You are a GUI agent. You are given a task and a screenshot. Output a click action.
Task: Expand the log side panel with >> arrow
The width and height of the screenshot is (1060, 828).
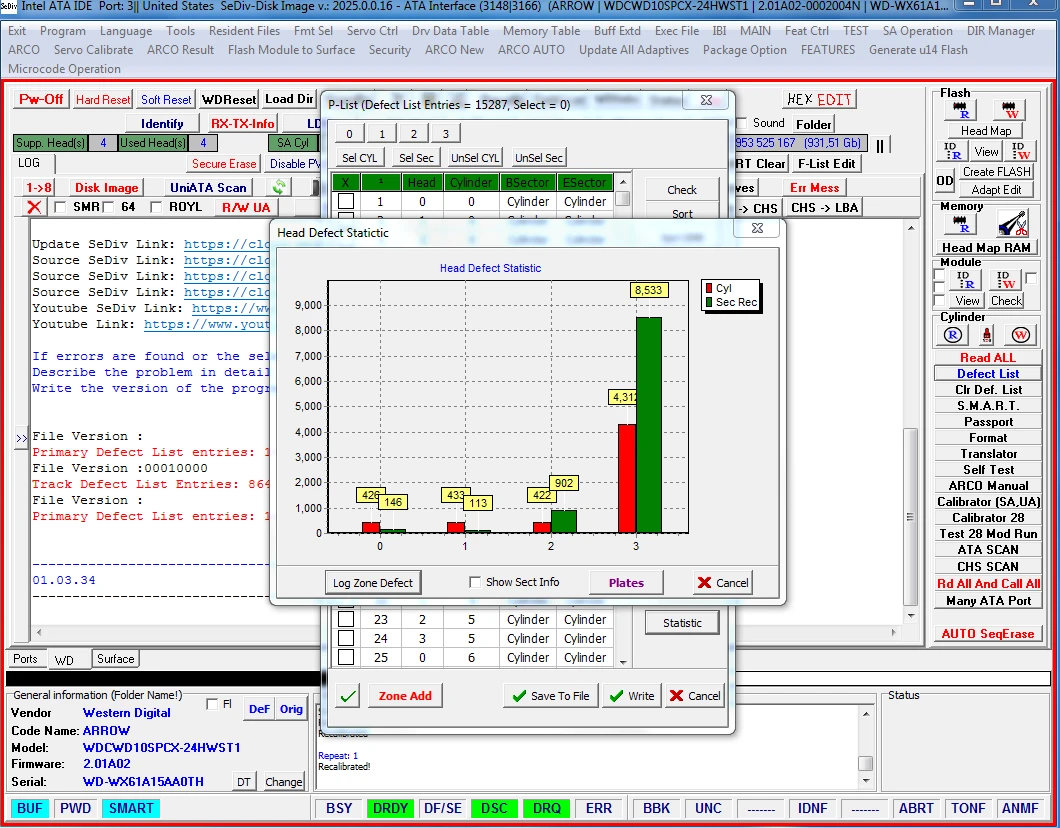pos(21,438)
